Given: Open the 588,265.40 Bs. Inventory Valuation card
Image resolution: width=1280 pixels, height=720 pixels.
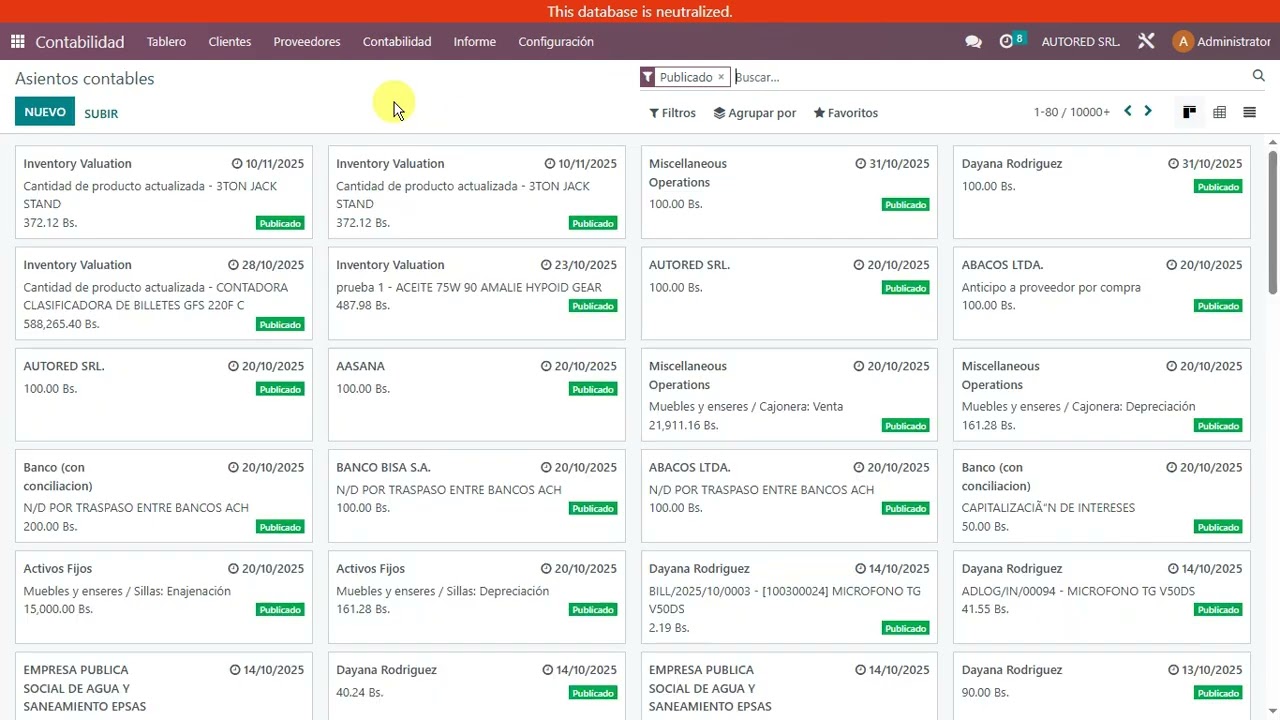Looking at the screenshot, I should click(164, 293).
